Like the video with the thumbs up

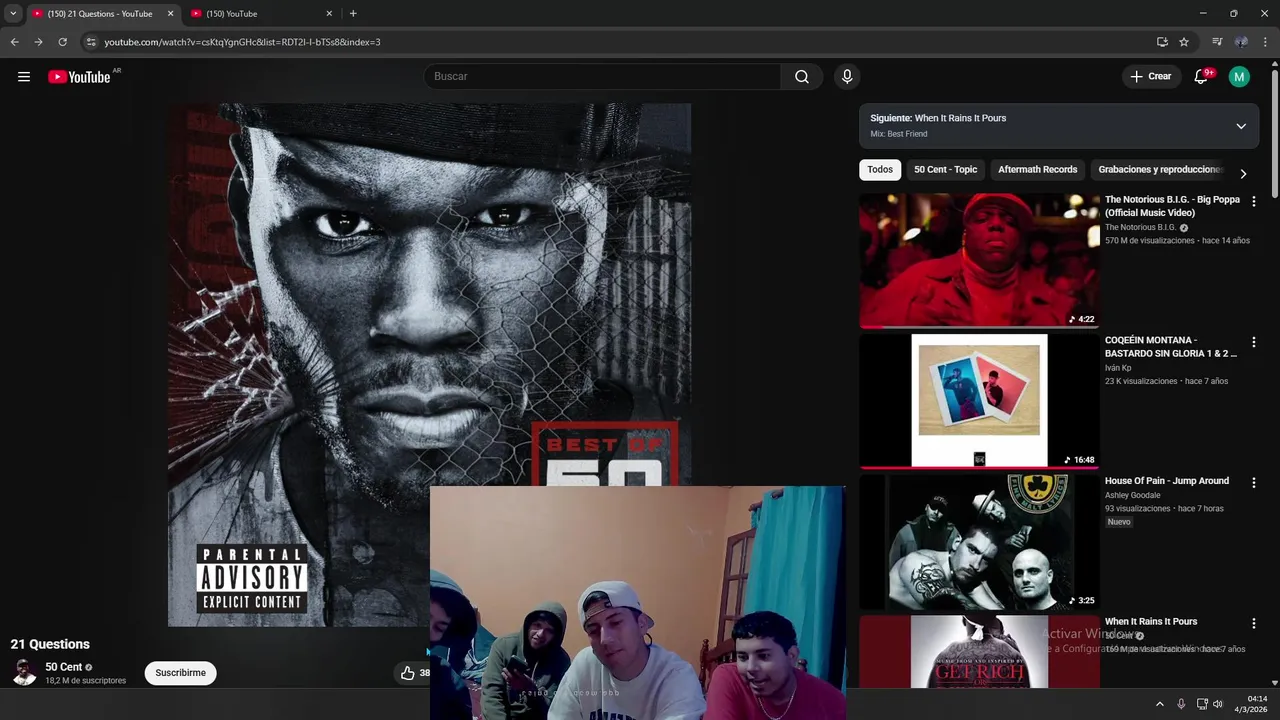click(x=407, y=673)
